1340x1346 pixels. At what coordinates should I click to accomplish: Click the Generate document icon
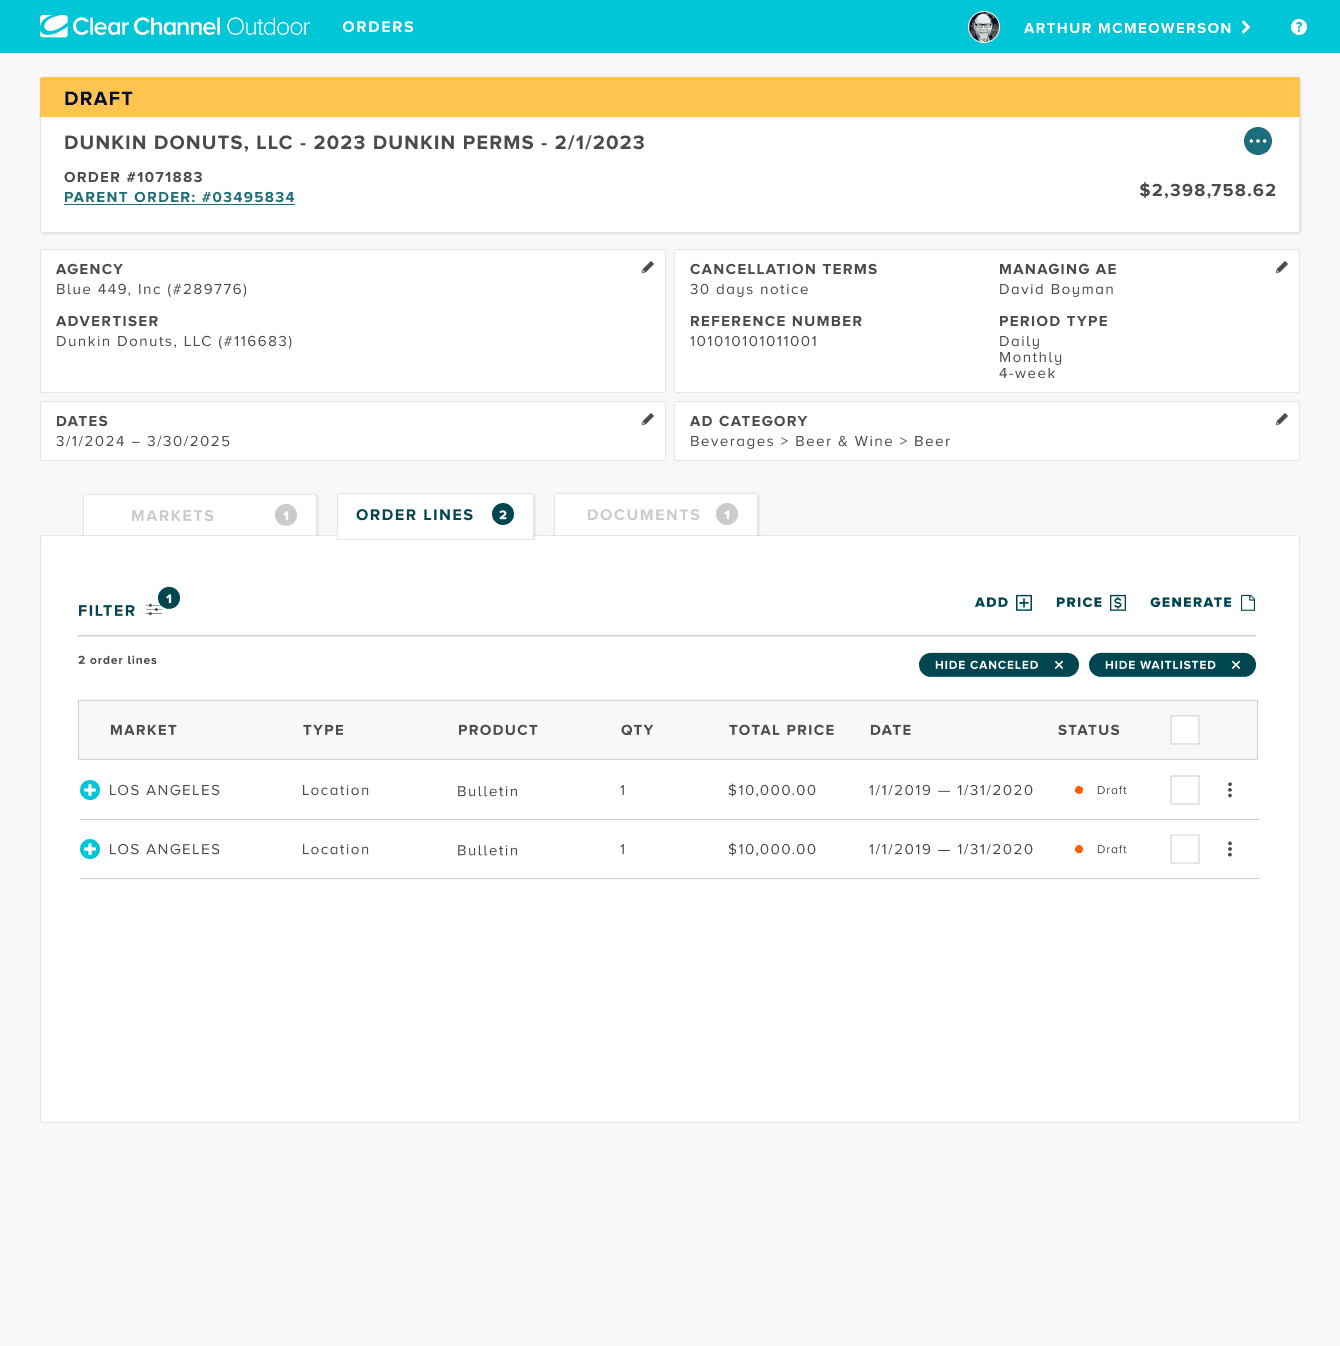[x=1248, y=603]
